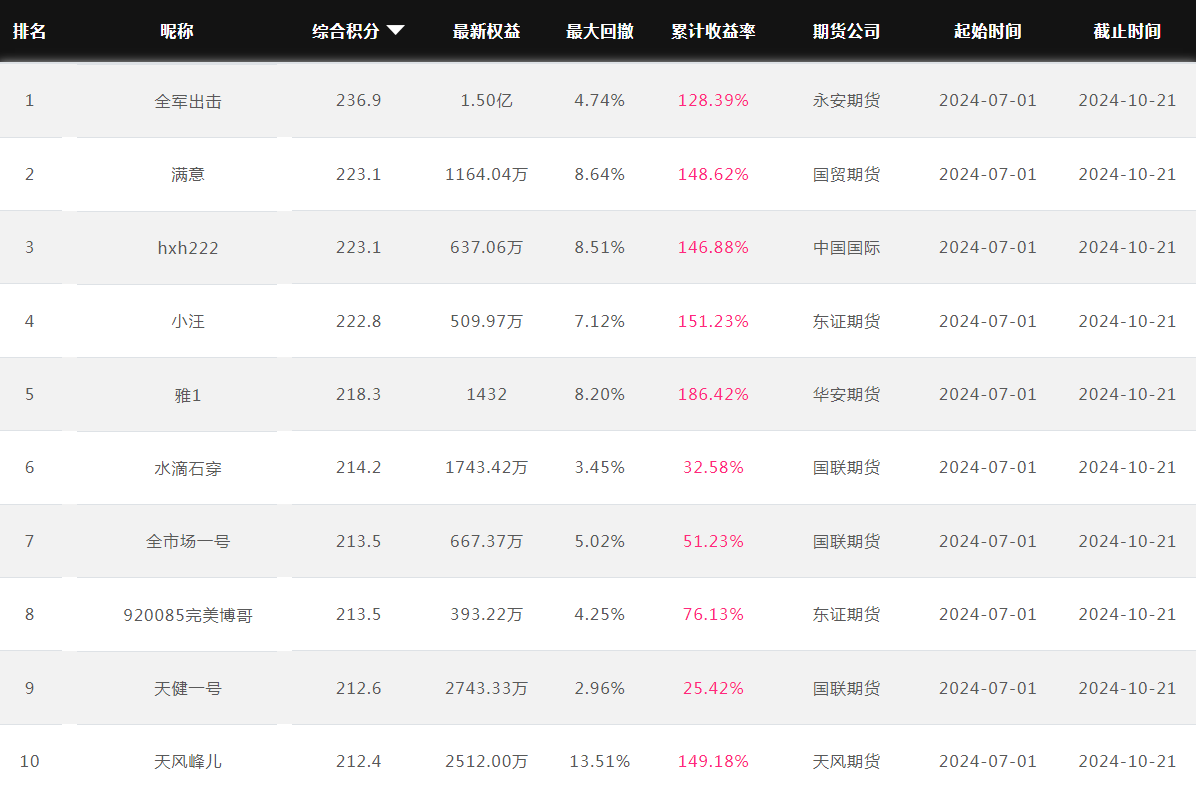The height and width of the screenshot is (793, 1196).
Task: Open nickname 雅1
Action: (x=188, y=395)
